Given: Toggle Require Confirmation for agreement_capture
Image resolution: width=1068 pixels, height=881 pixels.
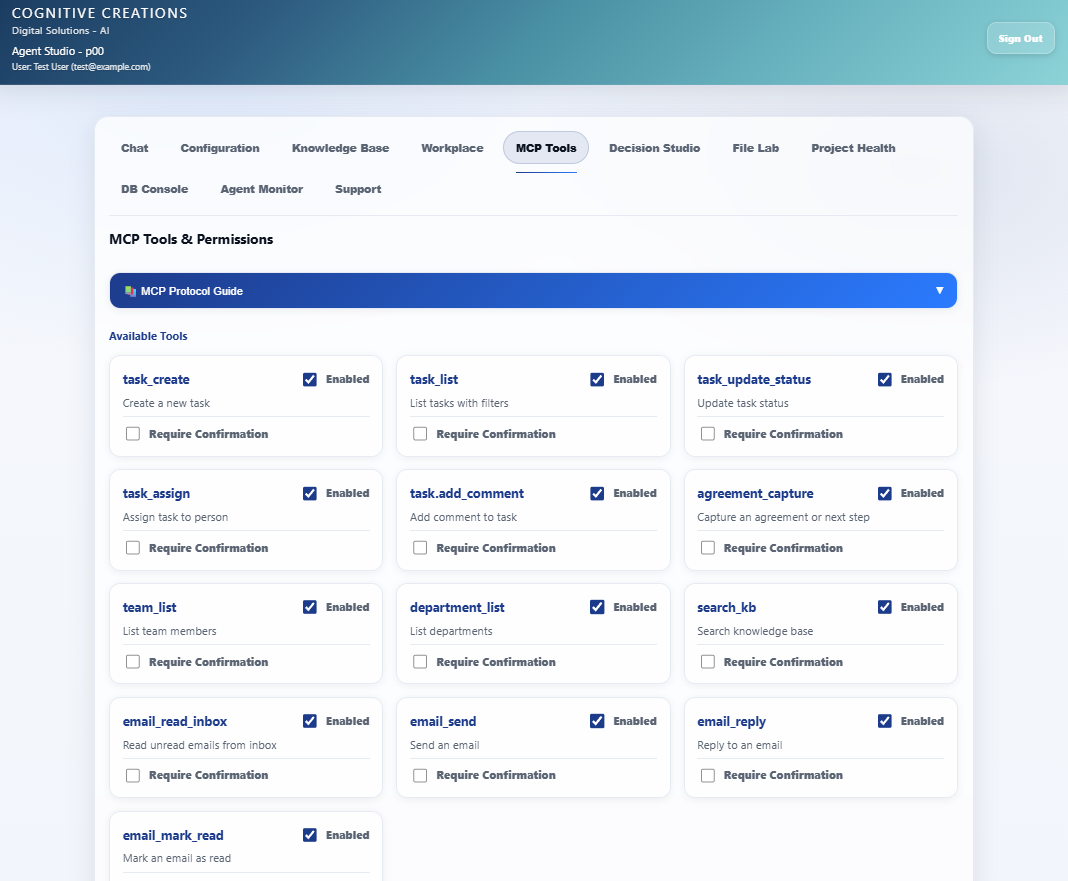Looking at the screenshot, I should (707, 547).
